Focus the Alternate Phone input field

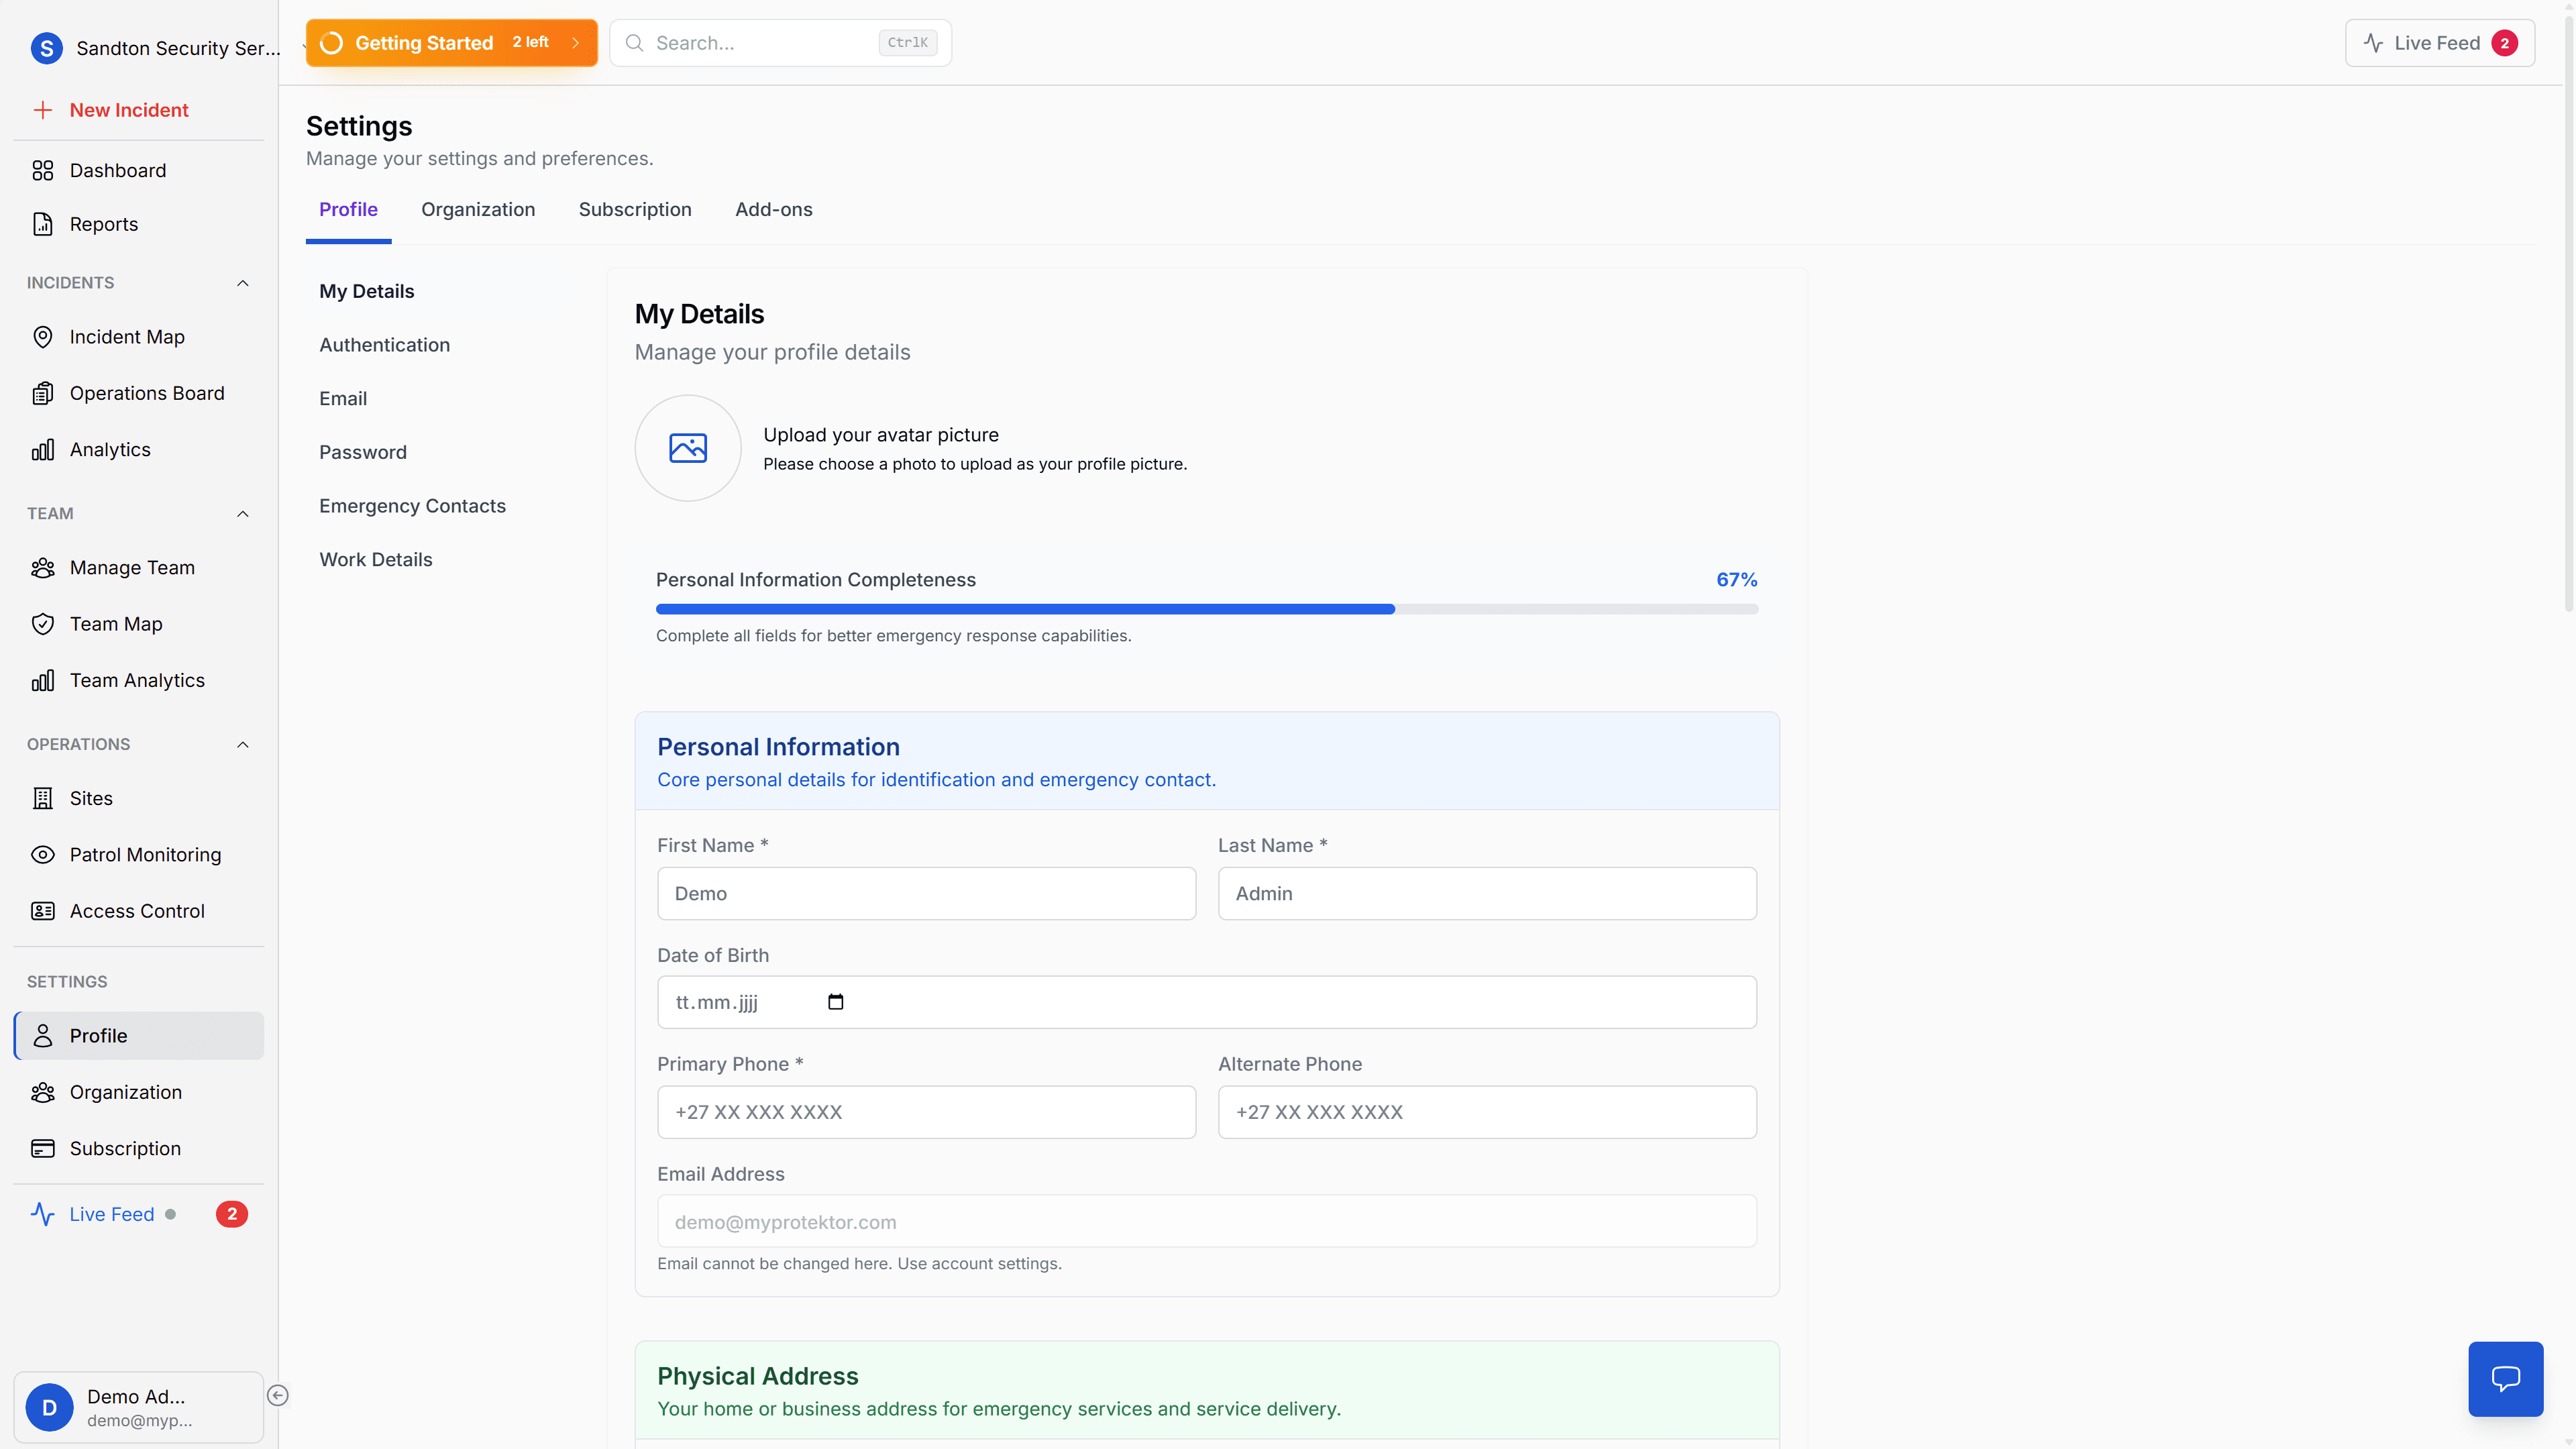point(1487,1112)
